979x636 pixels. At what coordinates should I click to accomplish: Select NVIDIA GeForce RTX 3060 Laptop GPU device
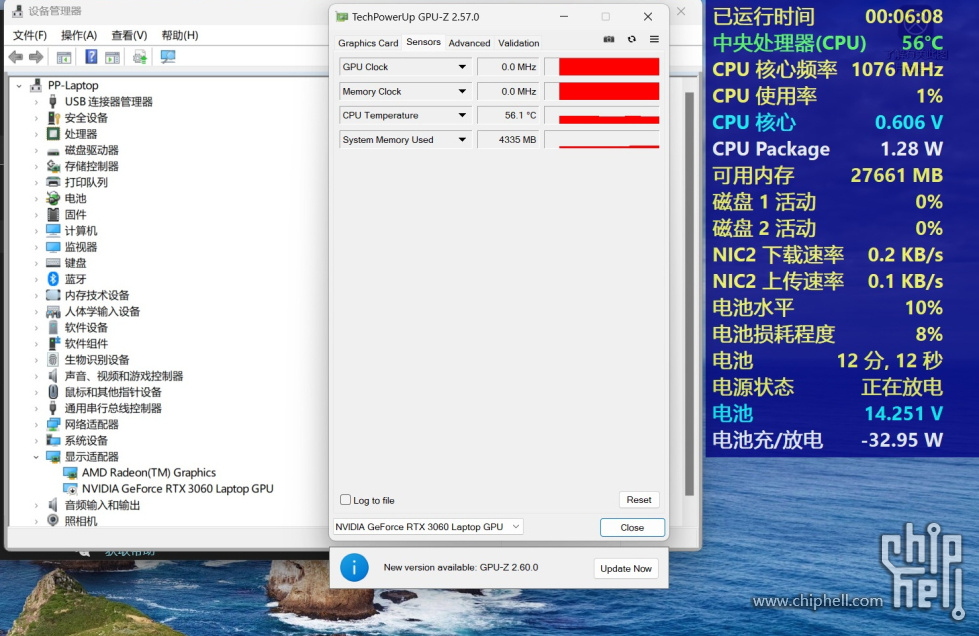[178, 489]
